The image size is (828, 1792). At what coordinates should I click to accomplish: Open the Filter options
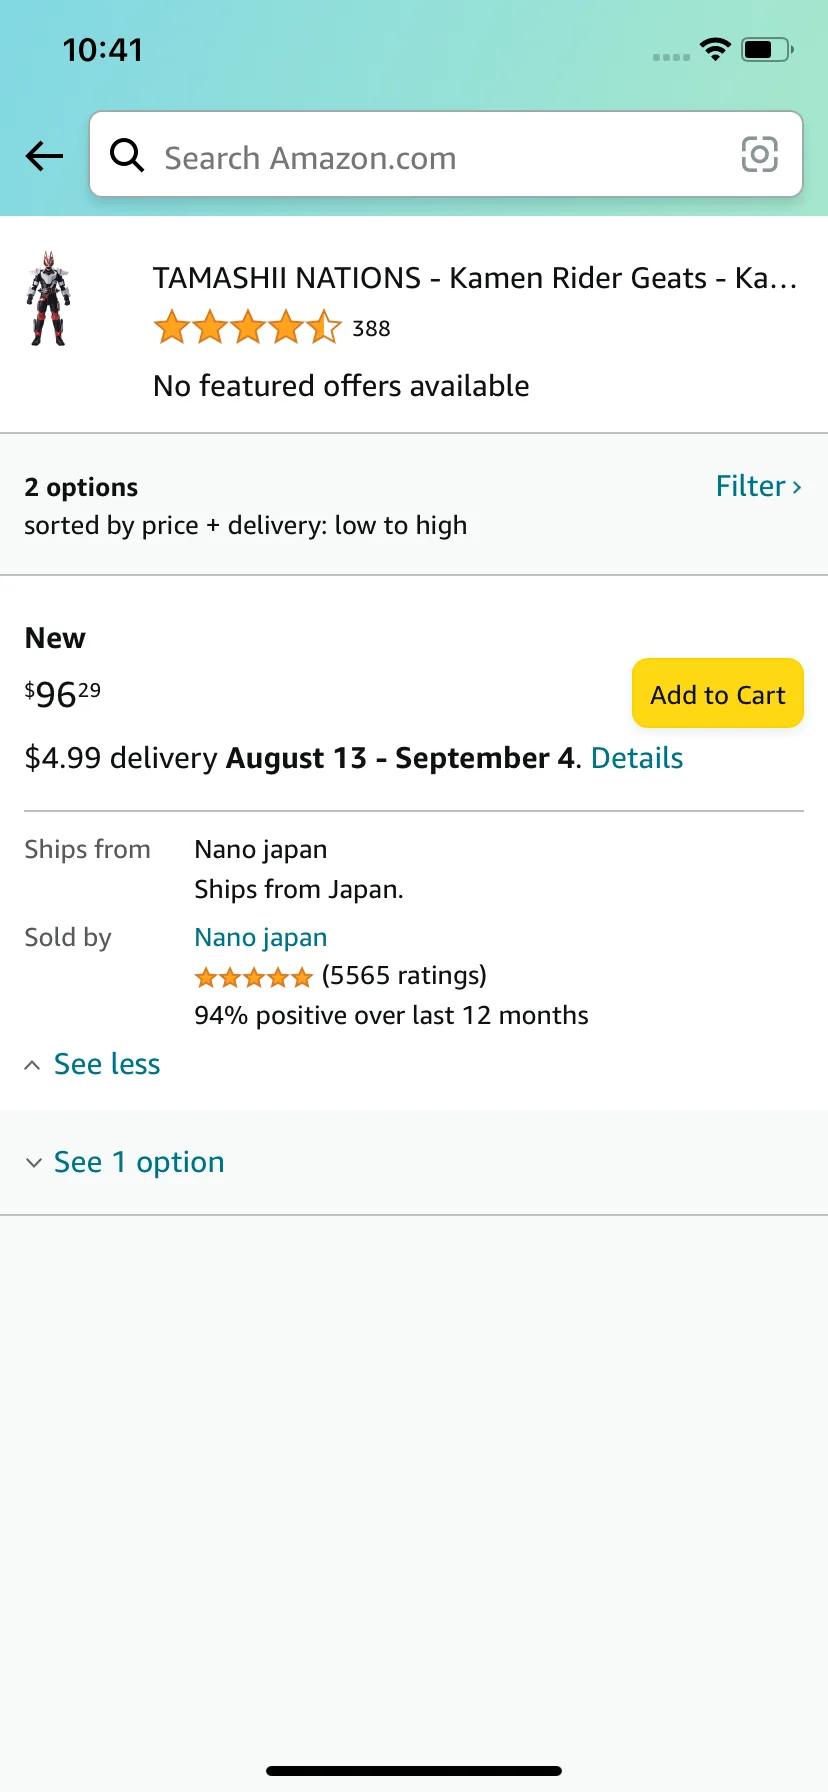coord(758,487)
